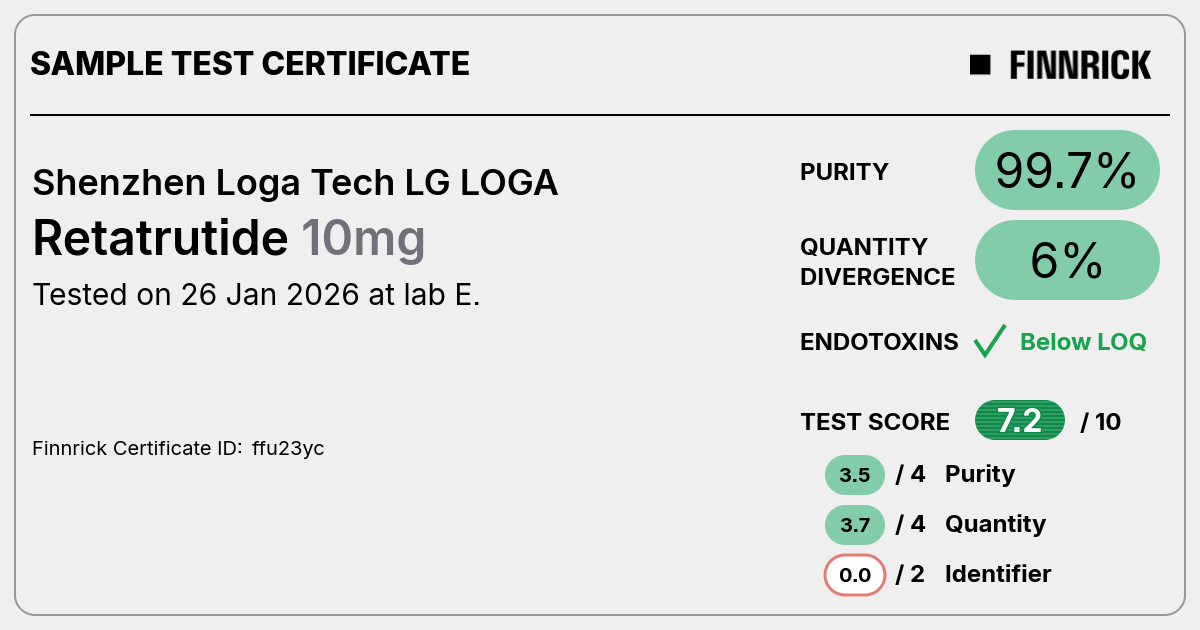
Task: Select the certificate ID ffu23yc
Action: 288,449
